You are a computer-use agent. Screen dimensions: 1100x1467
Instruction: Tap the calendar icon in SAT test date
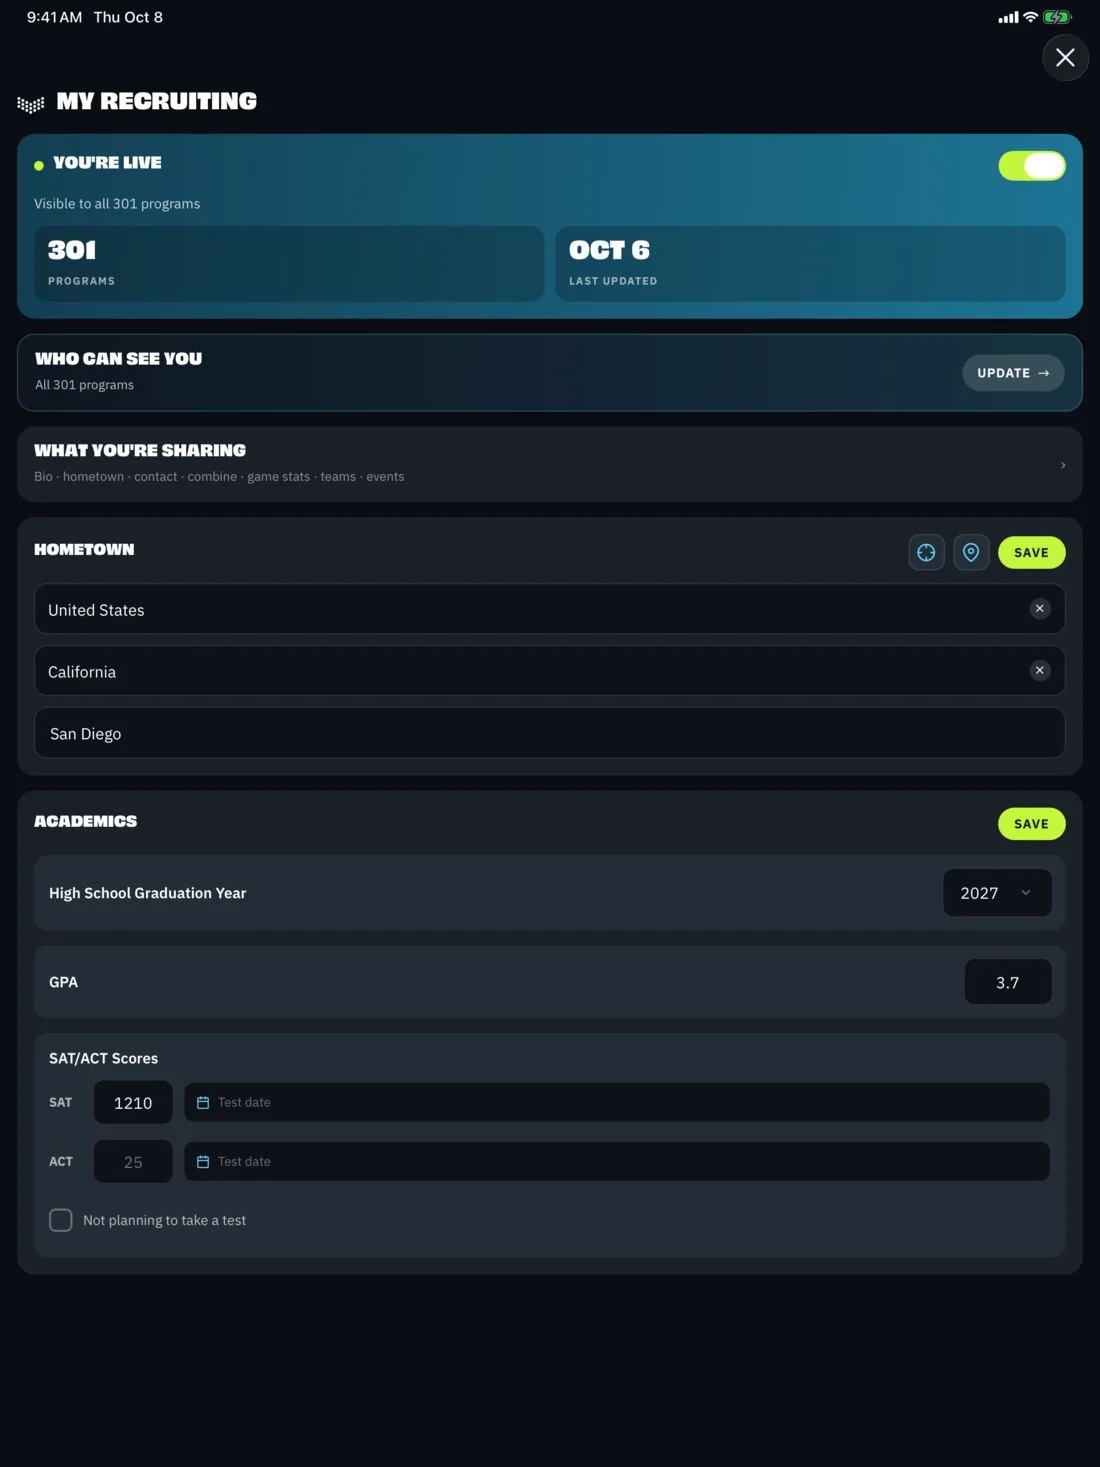point(203,1103)
